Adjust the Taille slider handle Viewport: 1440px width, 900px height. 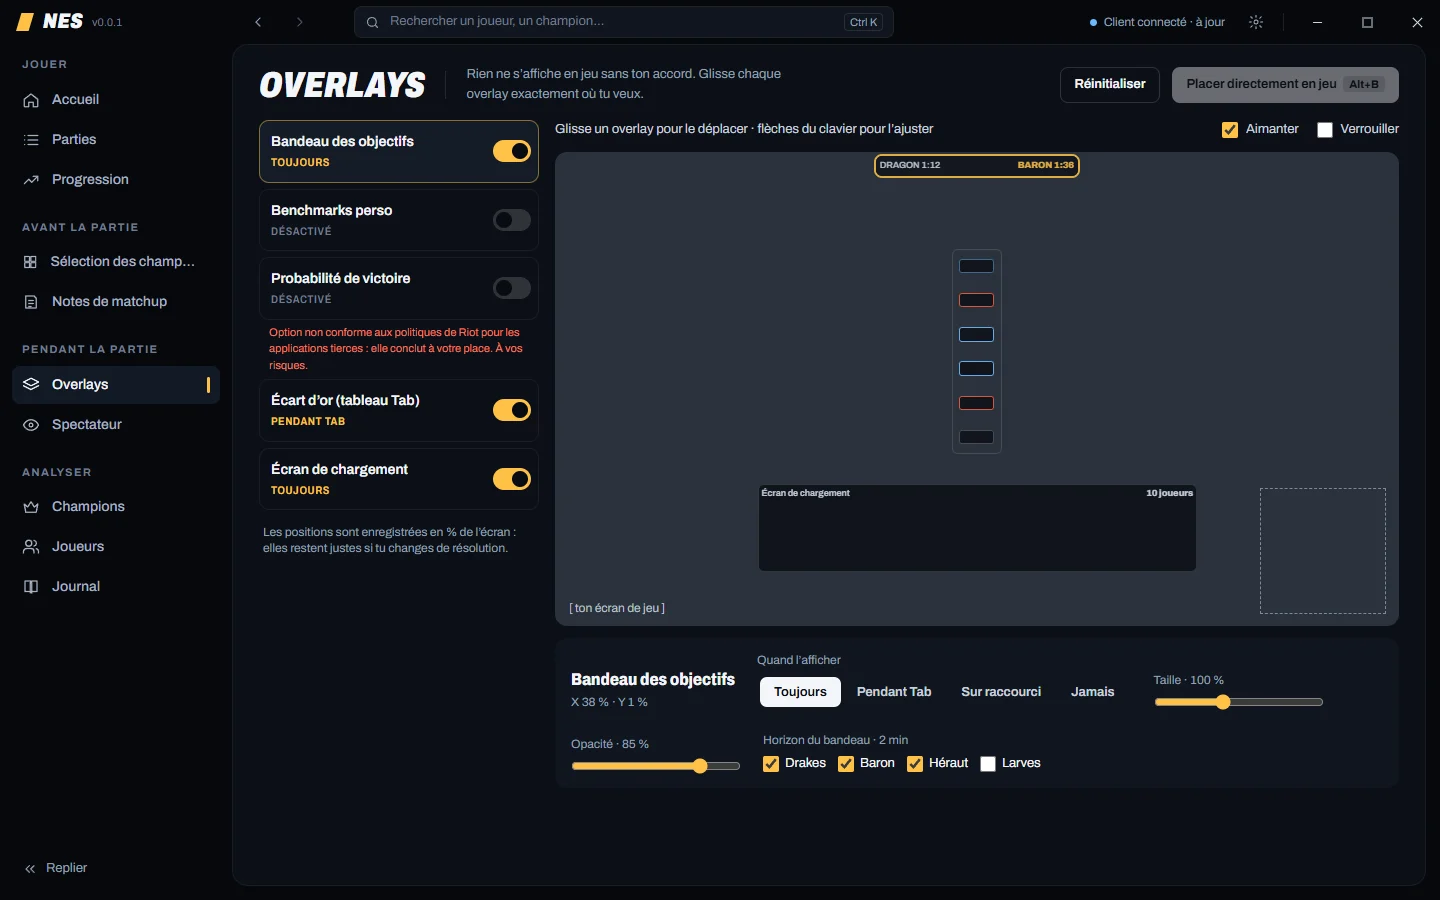pyautogui.click(x=1223, y=702)
